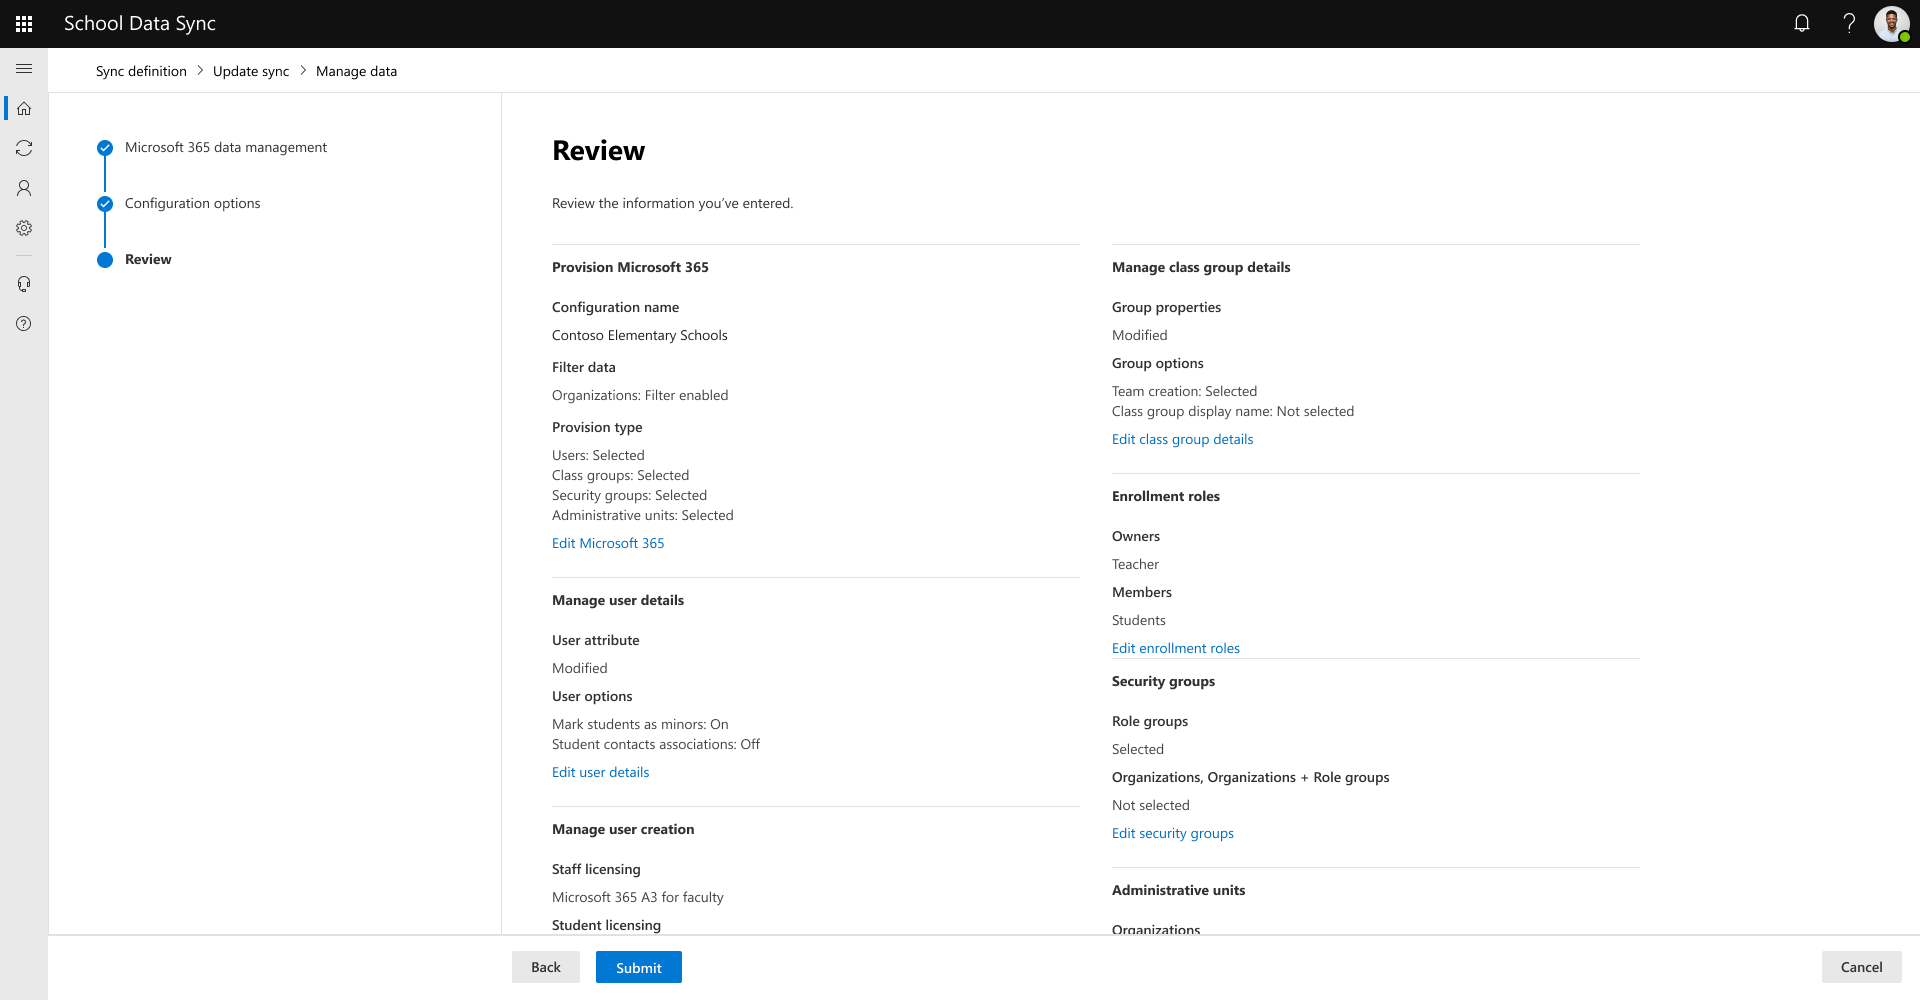Click Student contacts associations: Off text
The width and height of the screenshot is (1920, 1000).
click(x=656, y=744)
